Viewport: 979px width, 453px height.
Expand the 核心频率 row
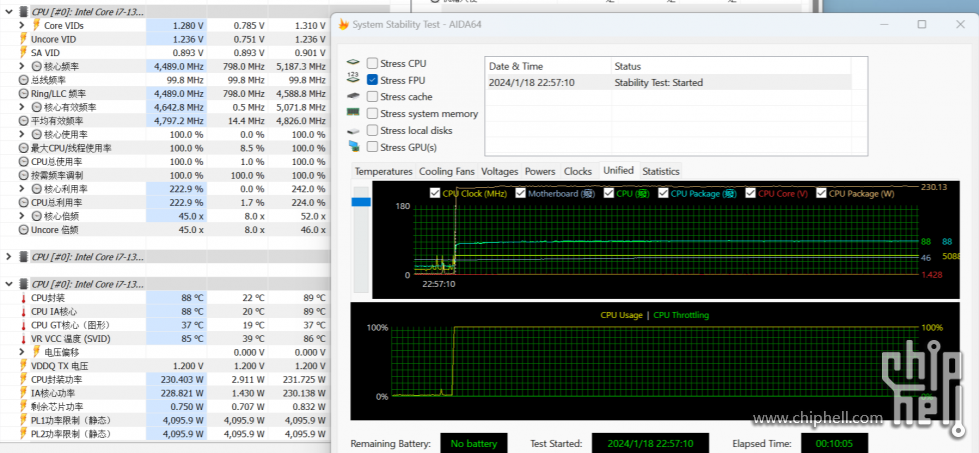coord(22,66)
